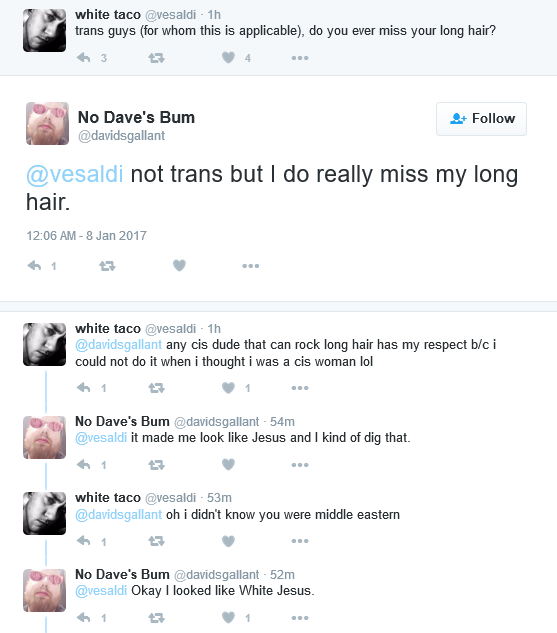This screenshot has width=557, height=633.
Task: Retweet 'oh i didn't know you were middle eastern'
Action: tap(156, 541)
